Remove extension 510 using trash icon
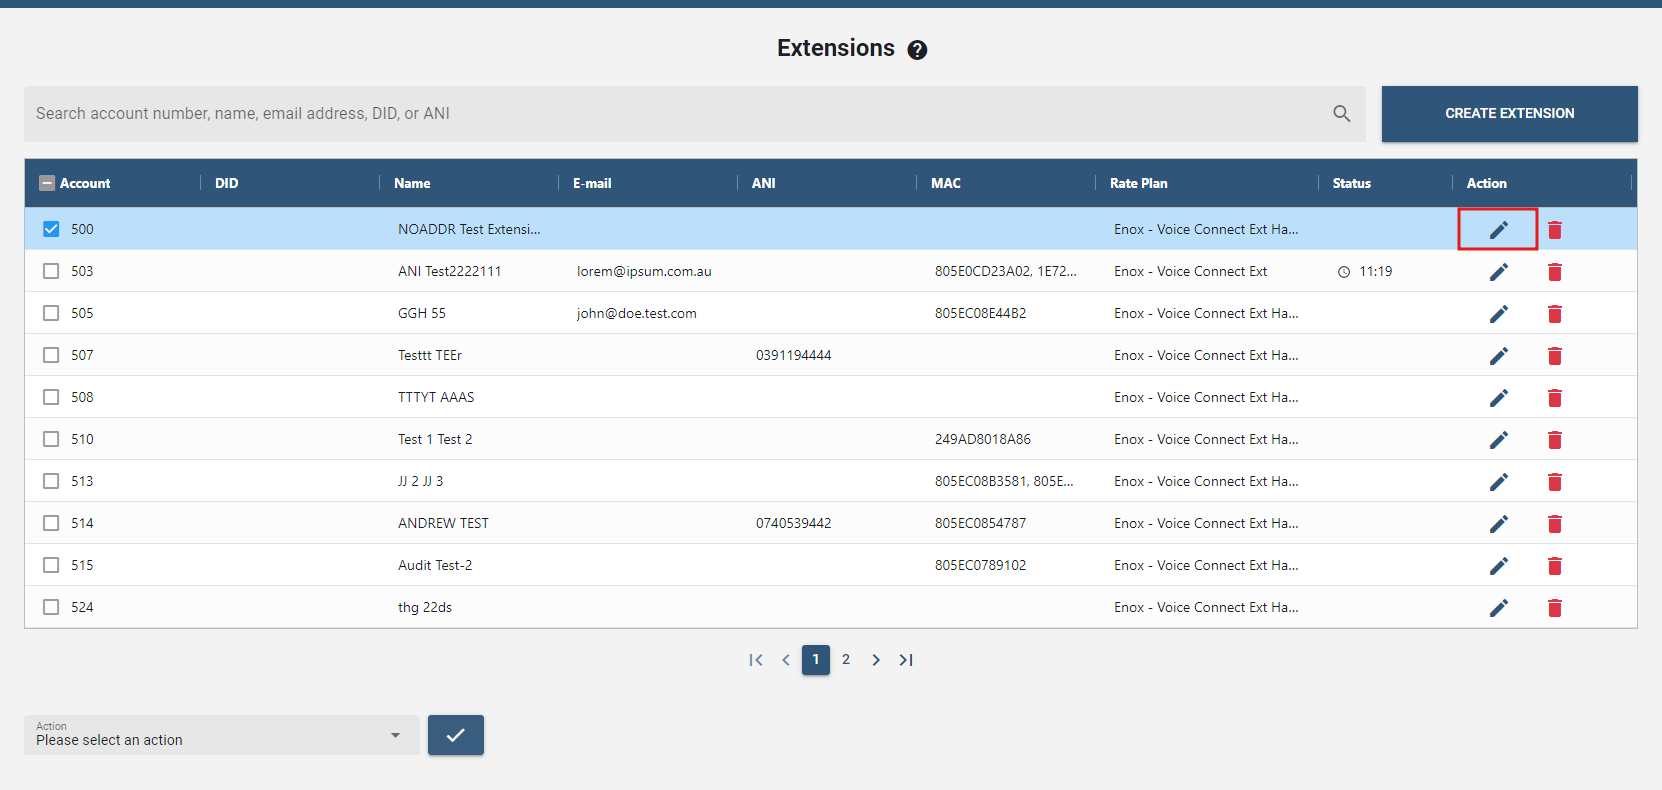Screen dimensions: 1662x790 point(1554,440)
